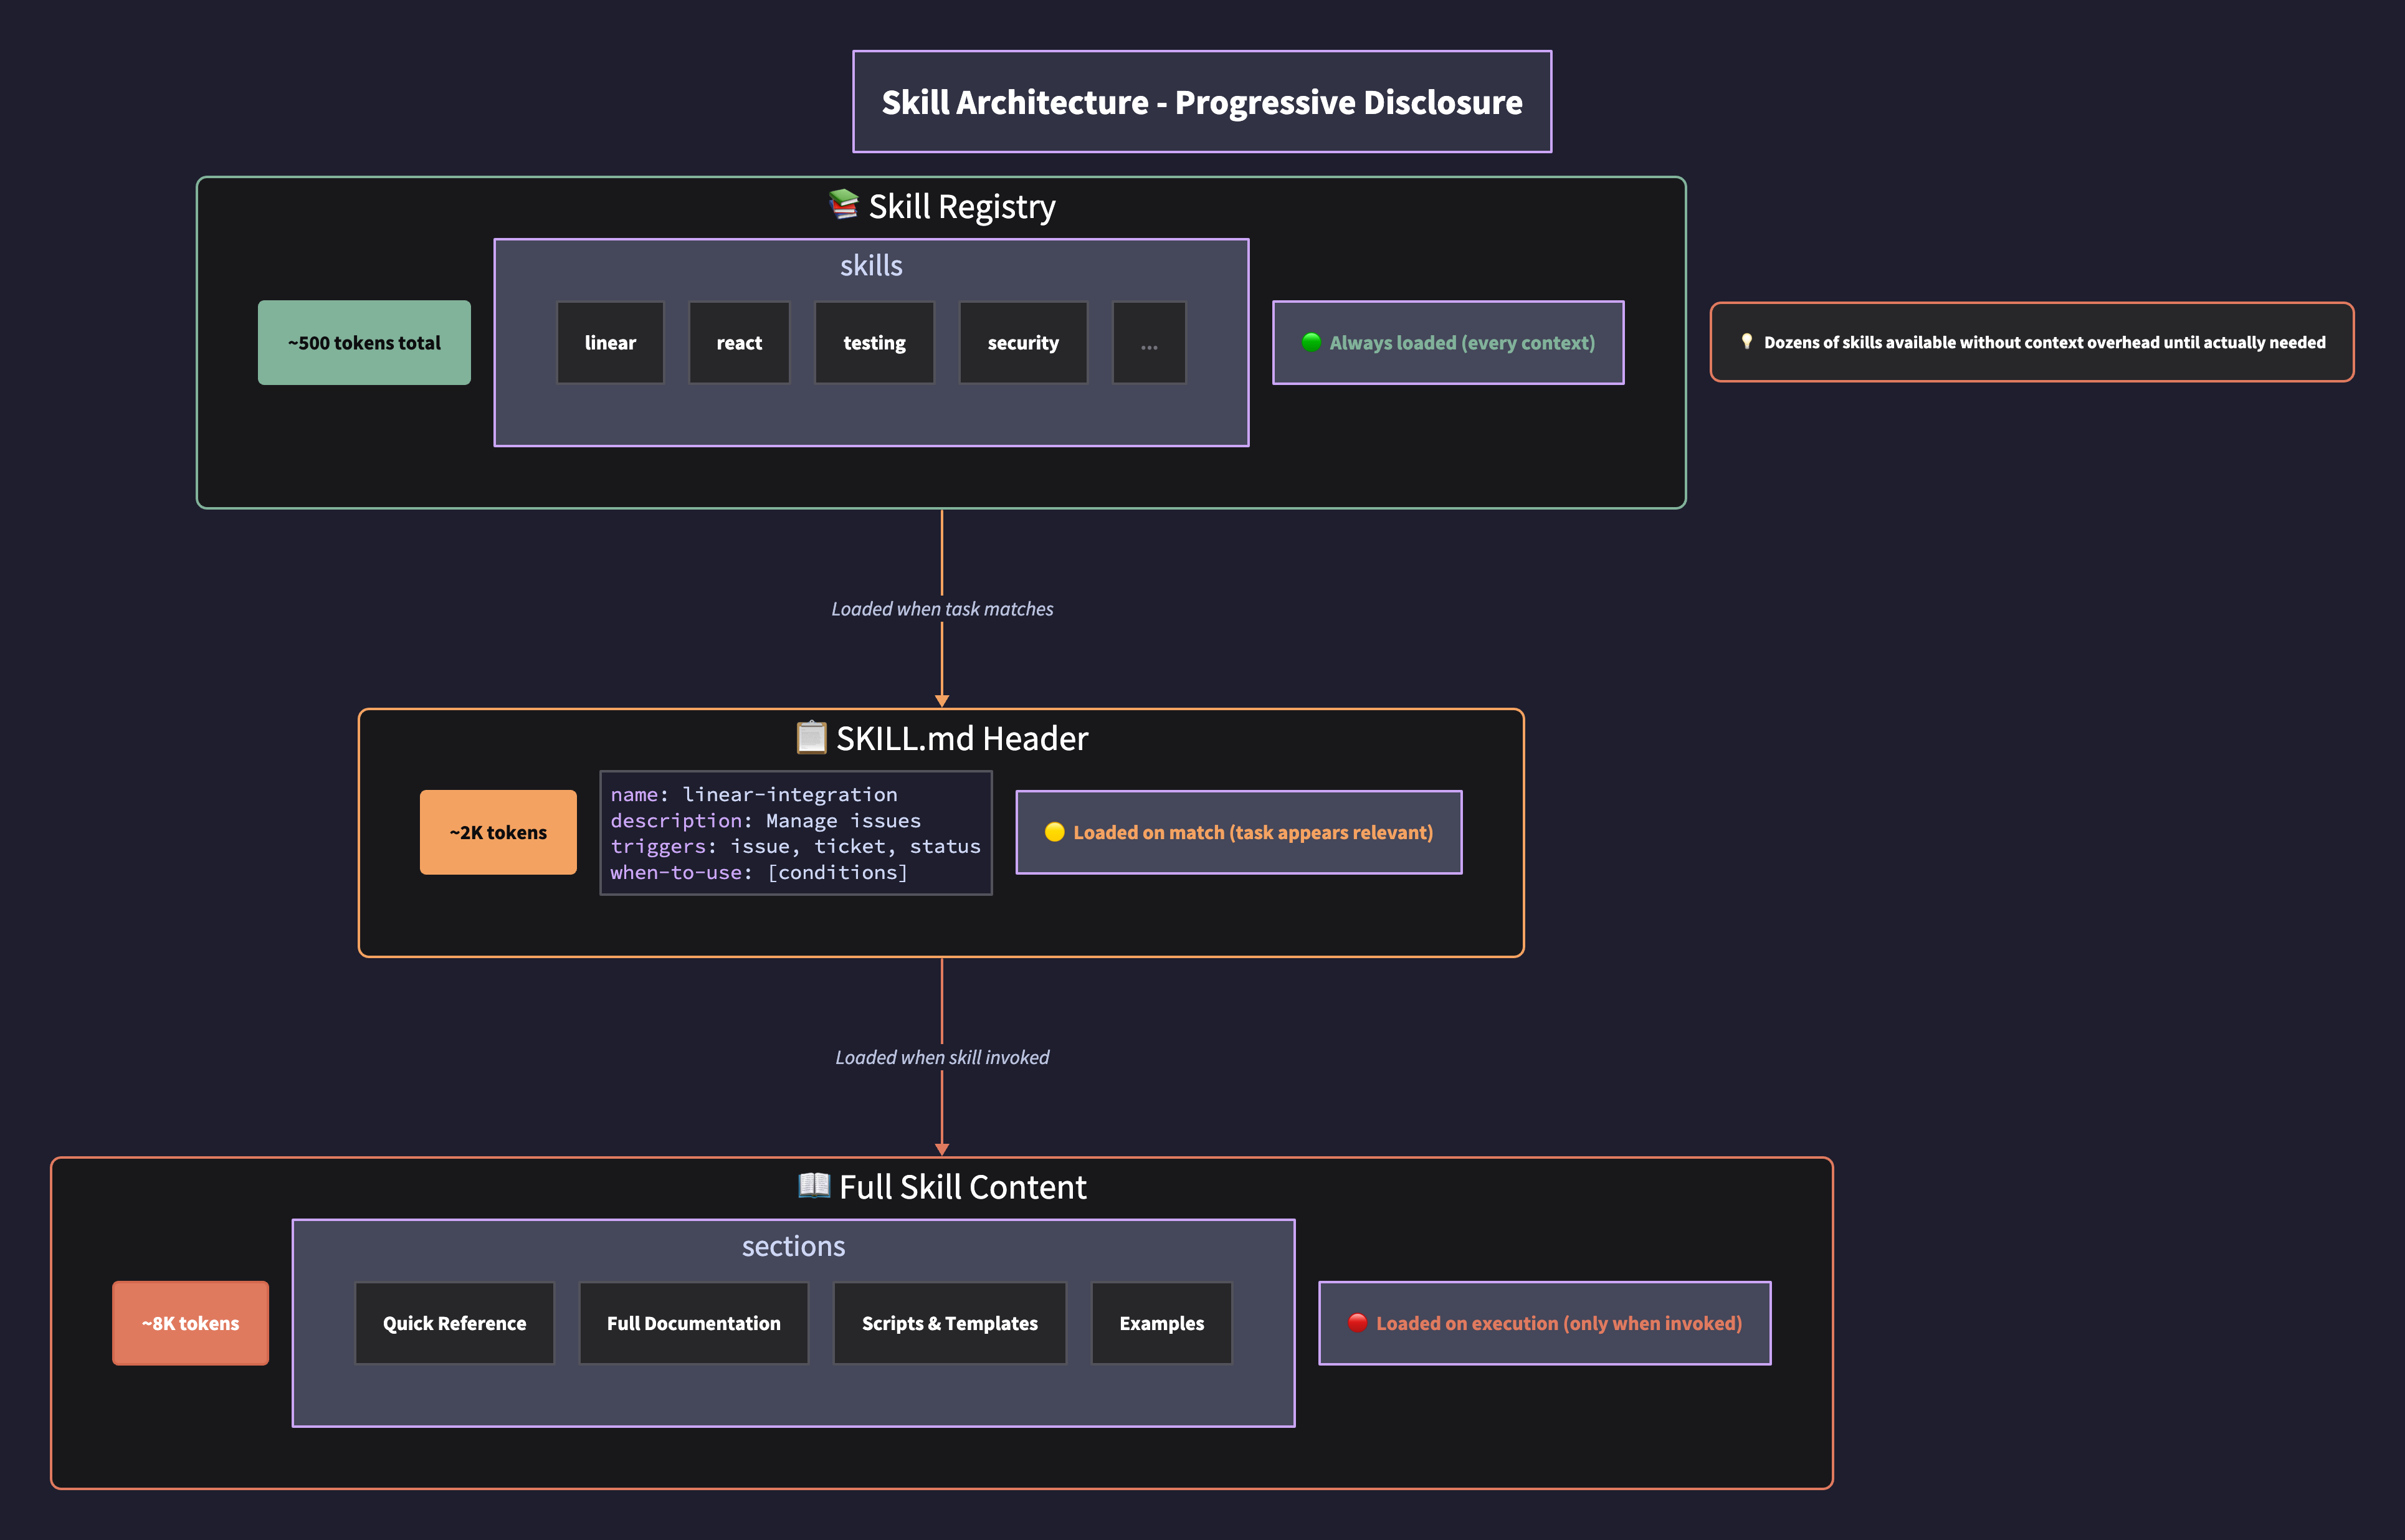Open the Quick Reference section
Screen dimensions: 2405x1540
tap(454, 1323)
